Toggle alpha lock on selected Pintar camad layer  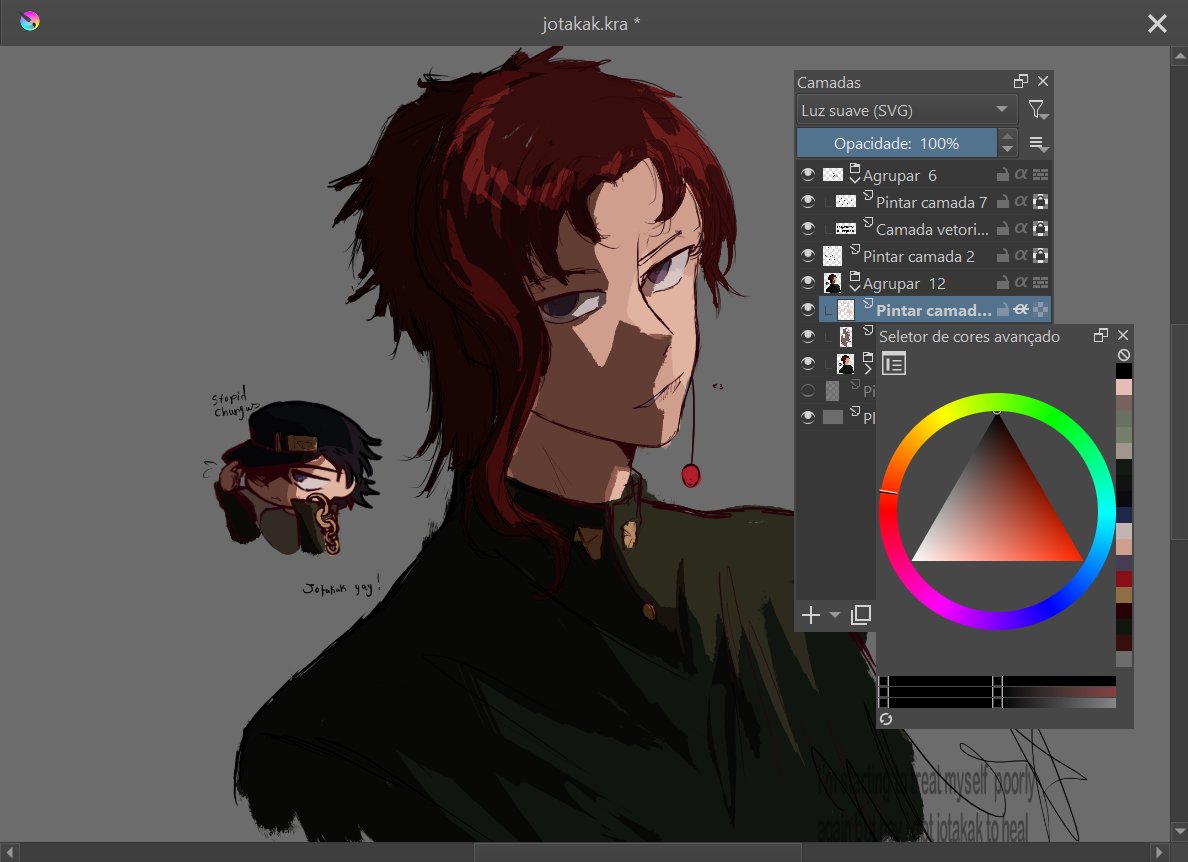point(1040,309)
